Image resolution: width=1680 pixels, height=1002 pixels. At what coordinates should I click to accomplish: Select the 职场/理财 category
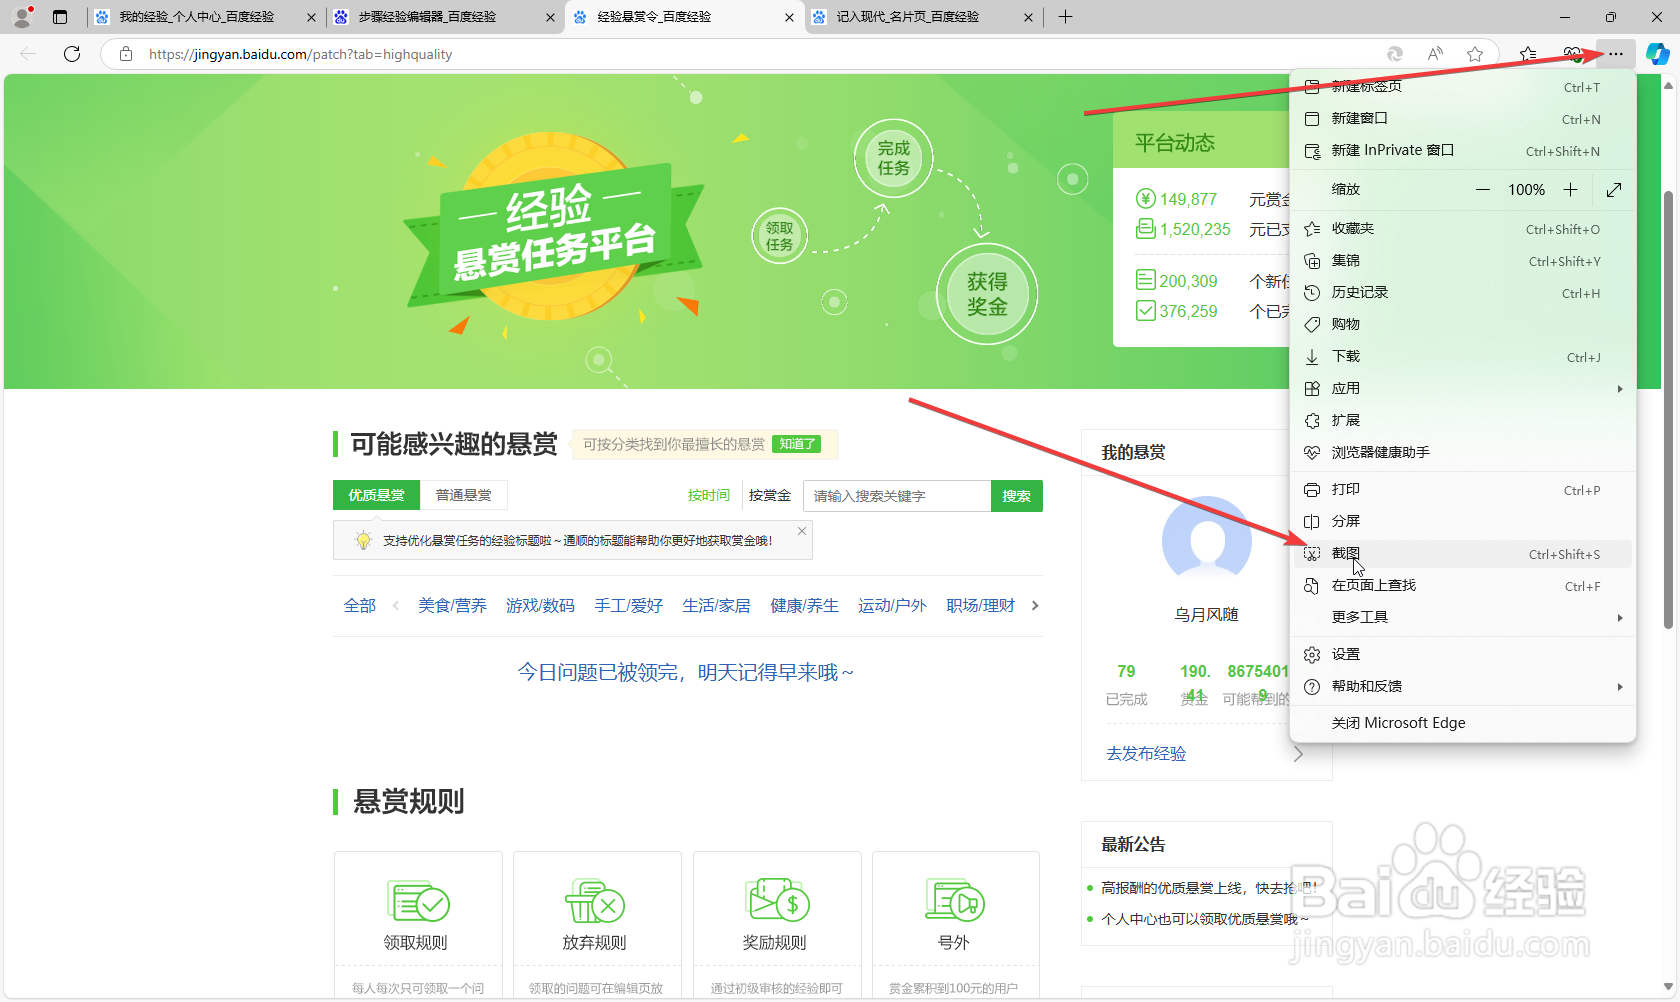tap(980, 605)
